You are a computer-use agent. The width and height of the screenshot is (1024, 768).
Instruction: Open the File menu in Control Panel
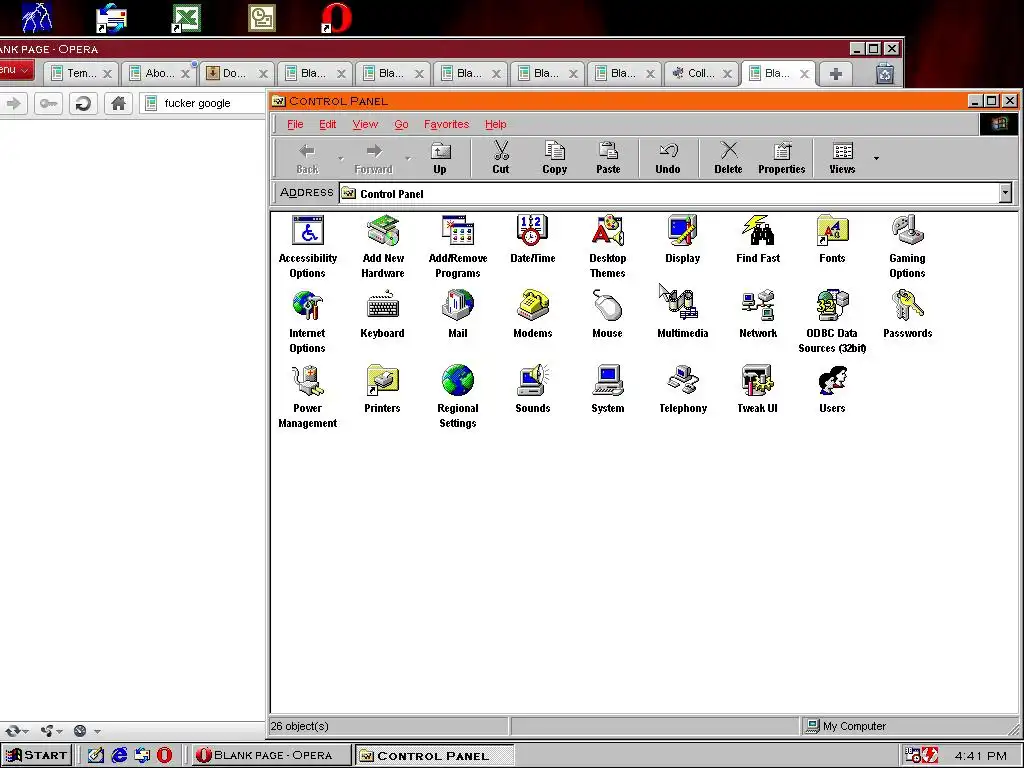(x=295, y=124)
